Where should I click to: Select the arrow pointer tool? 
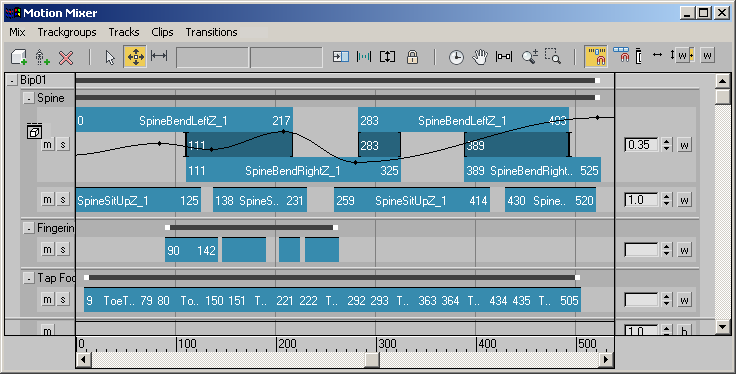pyautogui.click(x=110, y=57)
